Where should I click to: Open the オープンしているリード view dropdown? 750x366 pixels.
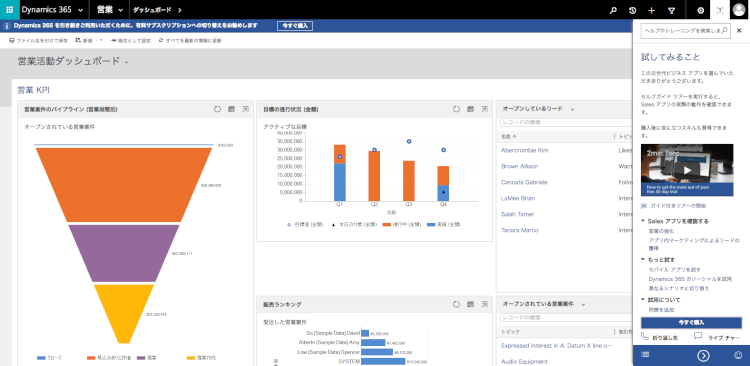[x=572, y=109]
